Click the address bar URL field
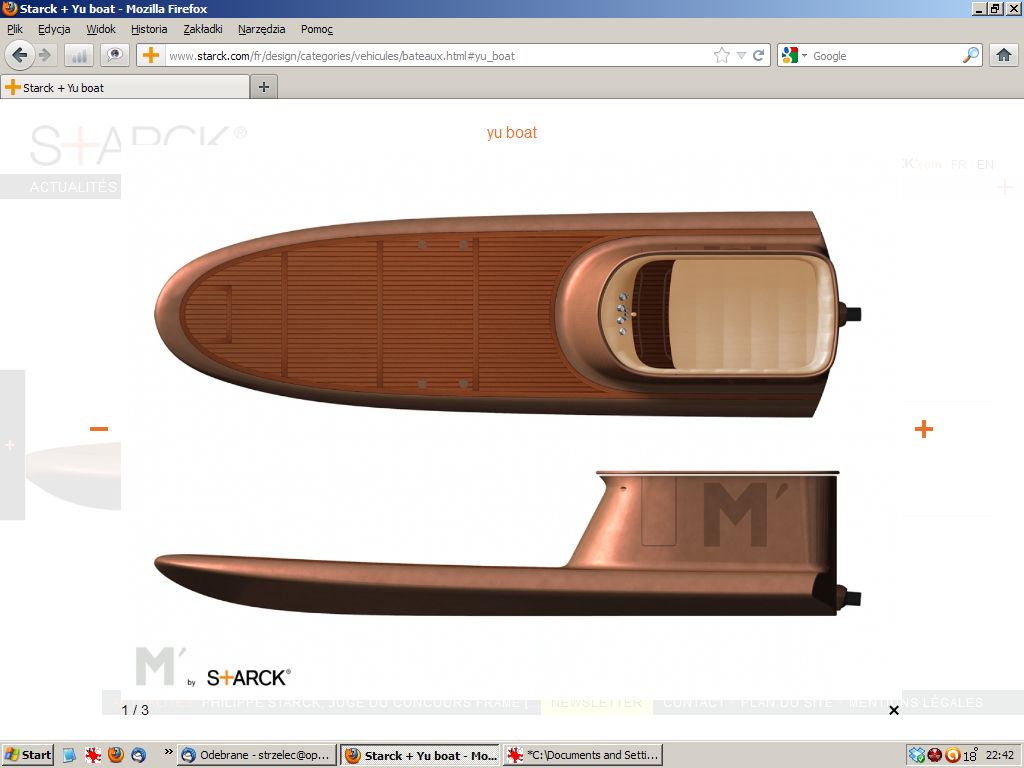This screenshot has height=768, width=1024. (x=438, y=56)
